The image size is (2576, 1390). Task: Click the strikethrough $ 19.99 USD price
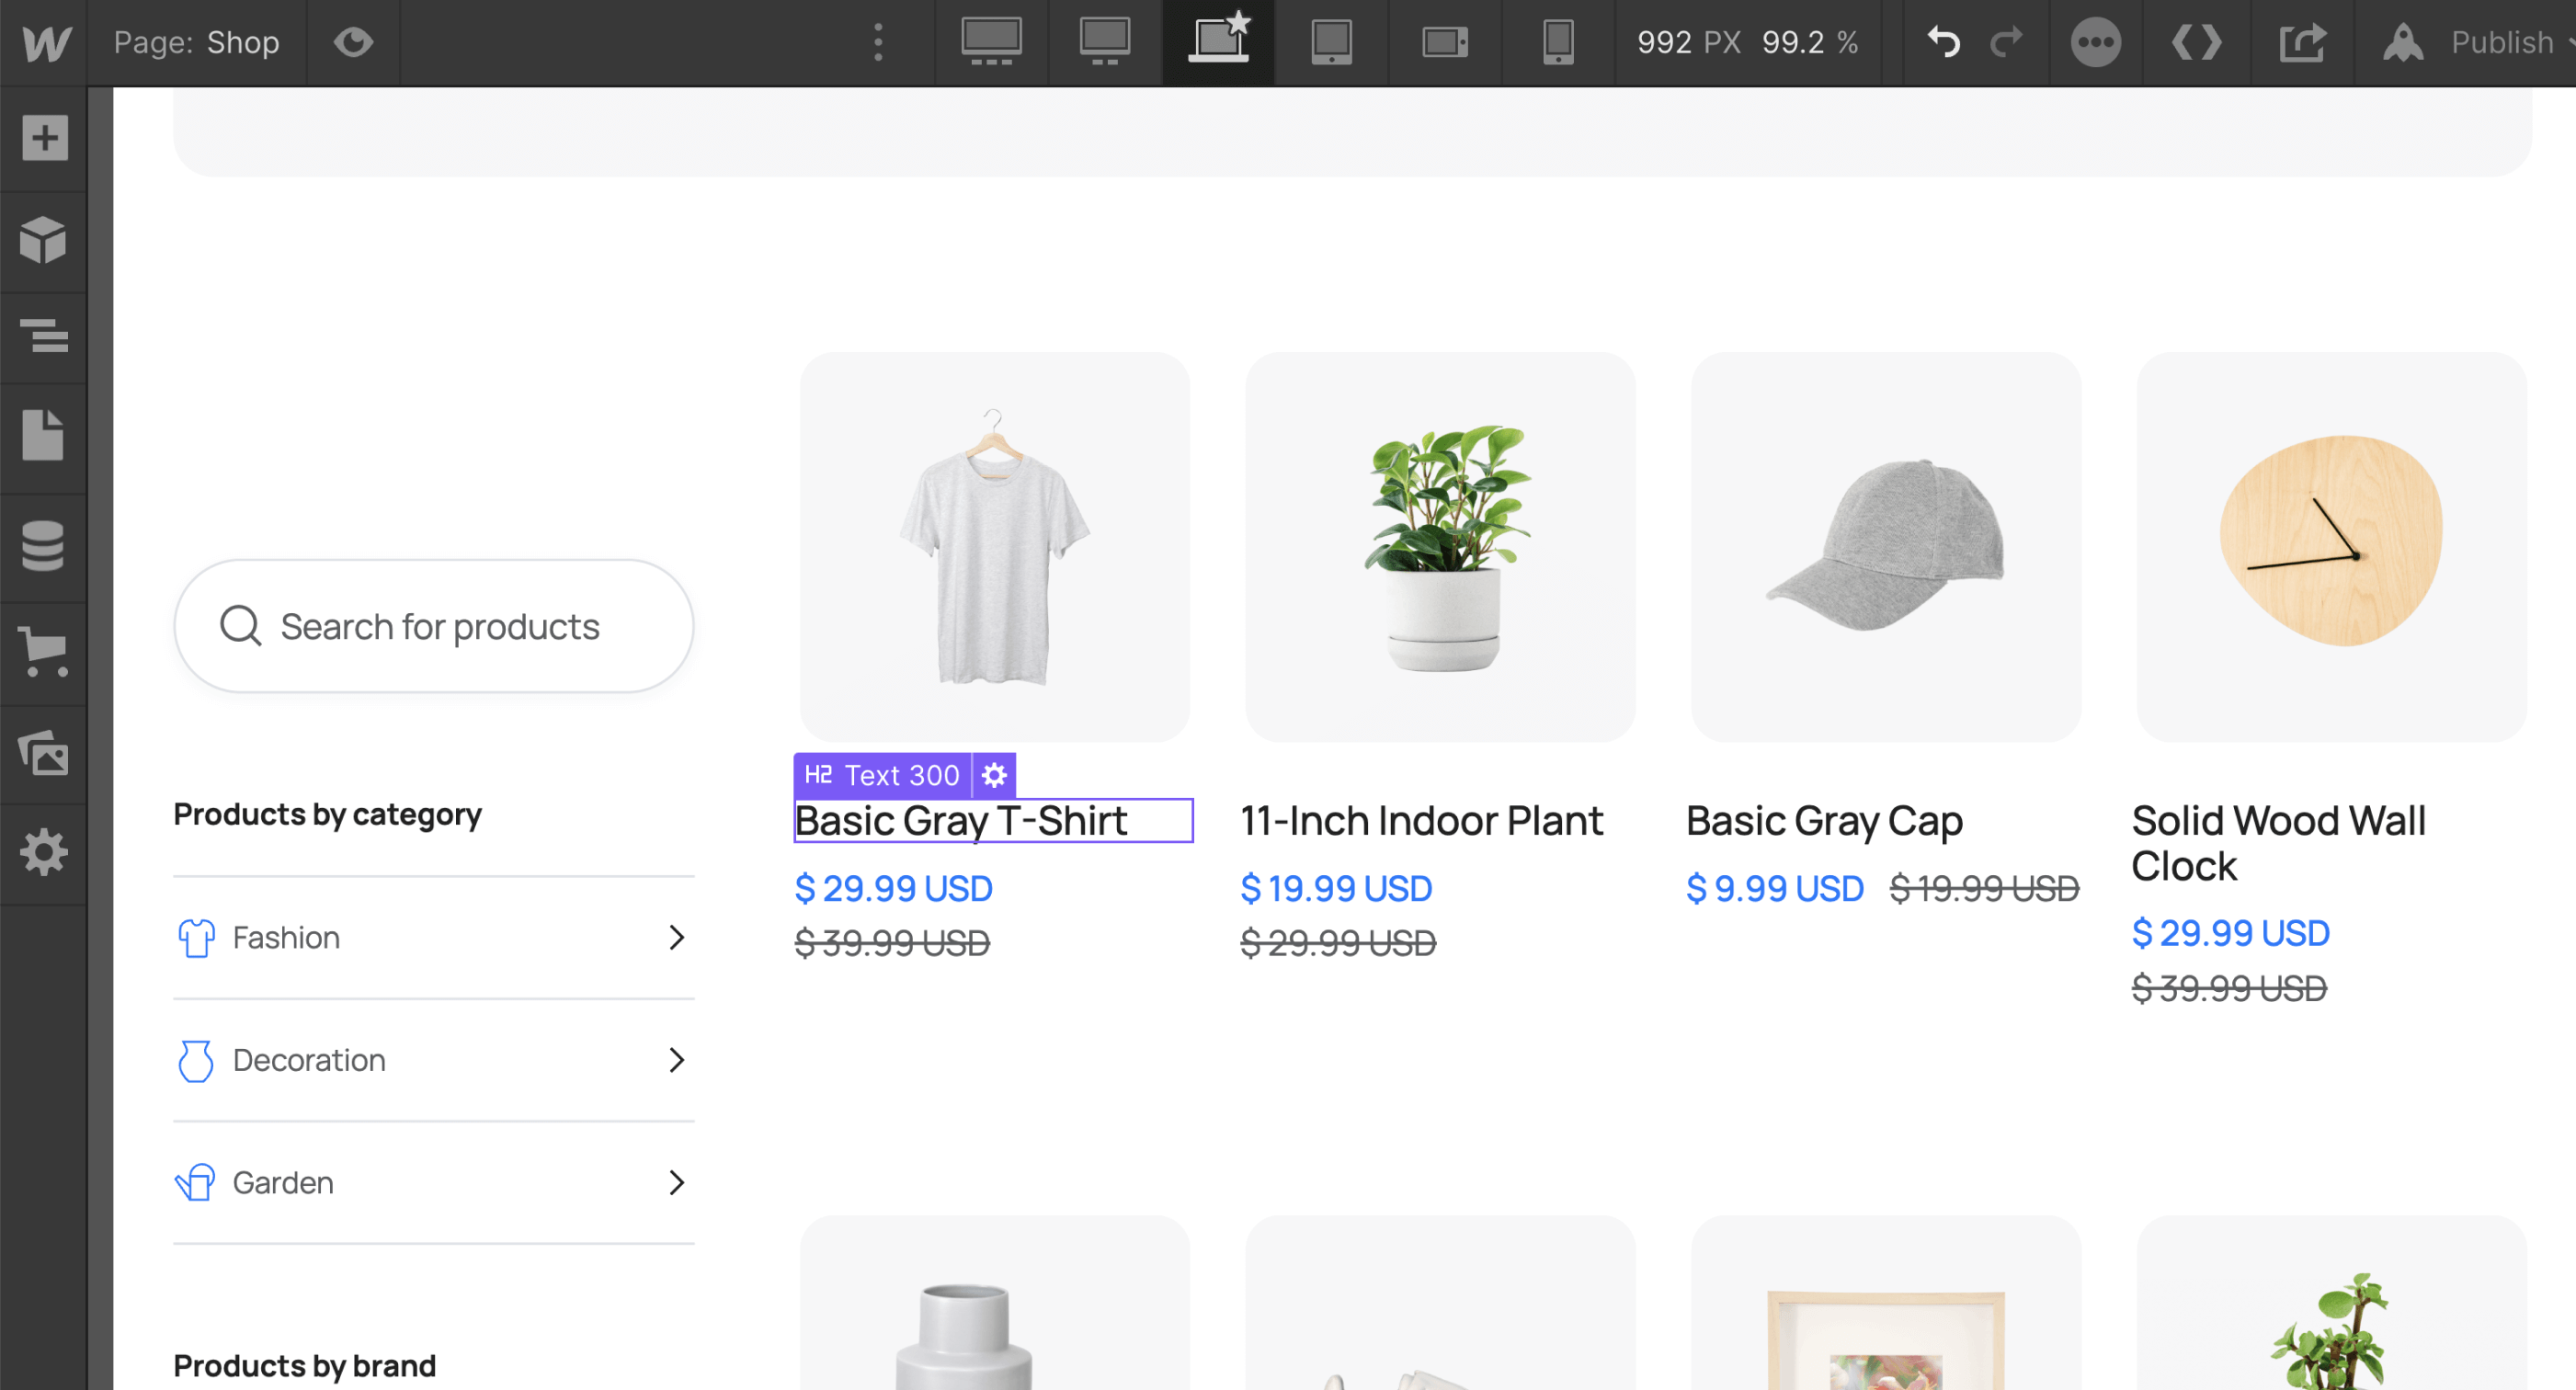click(x=1984, y=888)
